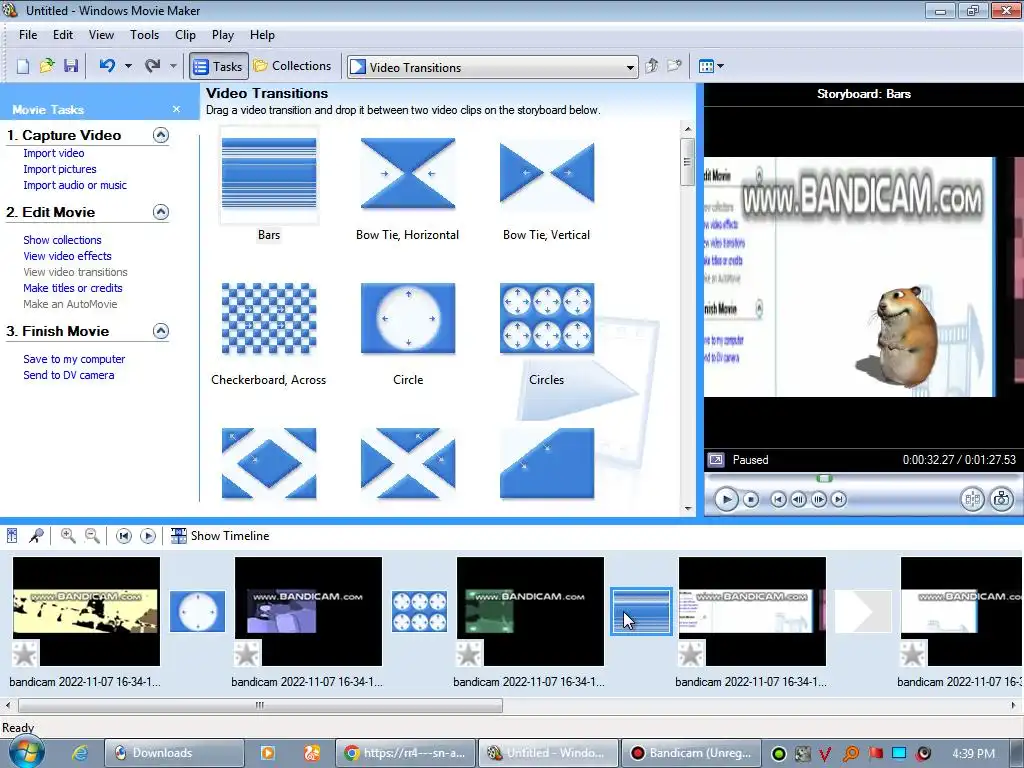
Task: Click the Show collections link
Action: 62,240
